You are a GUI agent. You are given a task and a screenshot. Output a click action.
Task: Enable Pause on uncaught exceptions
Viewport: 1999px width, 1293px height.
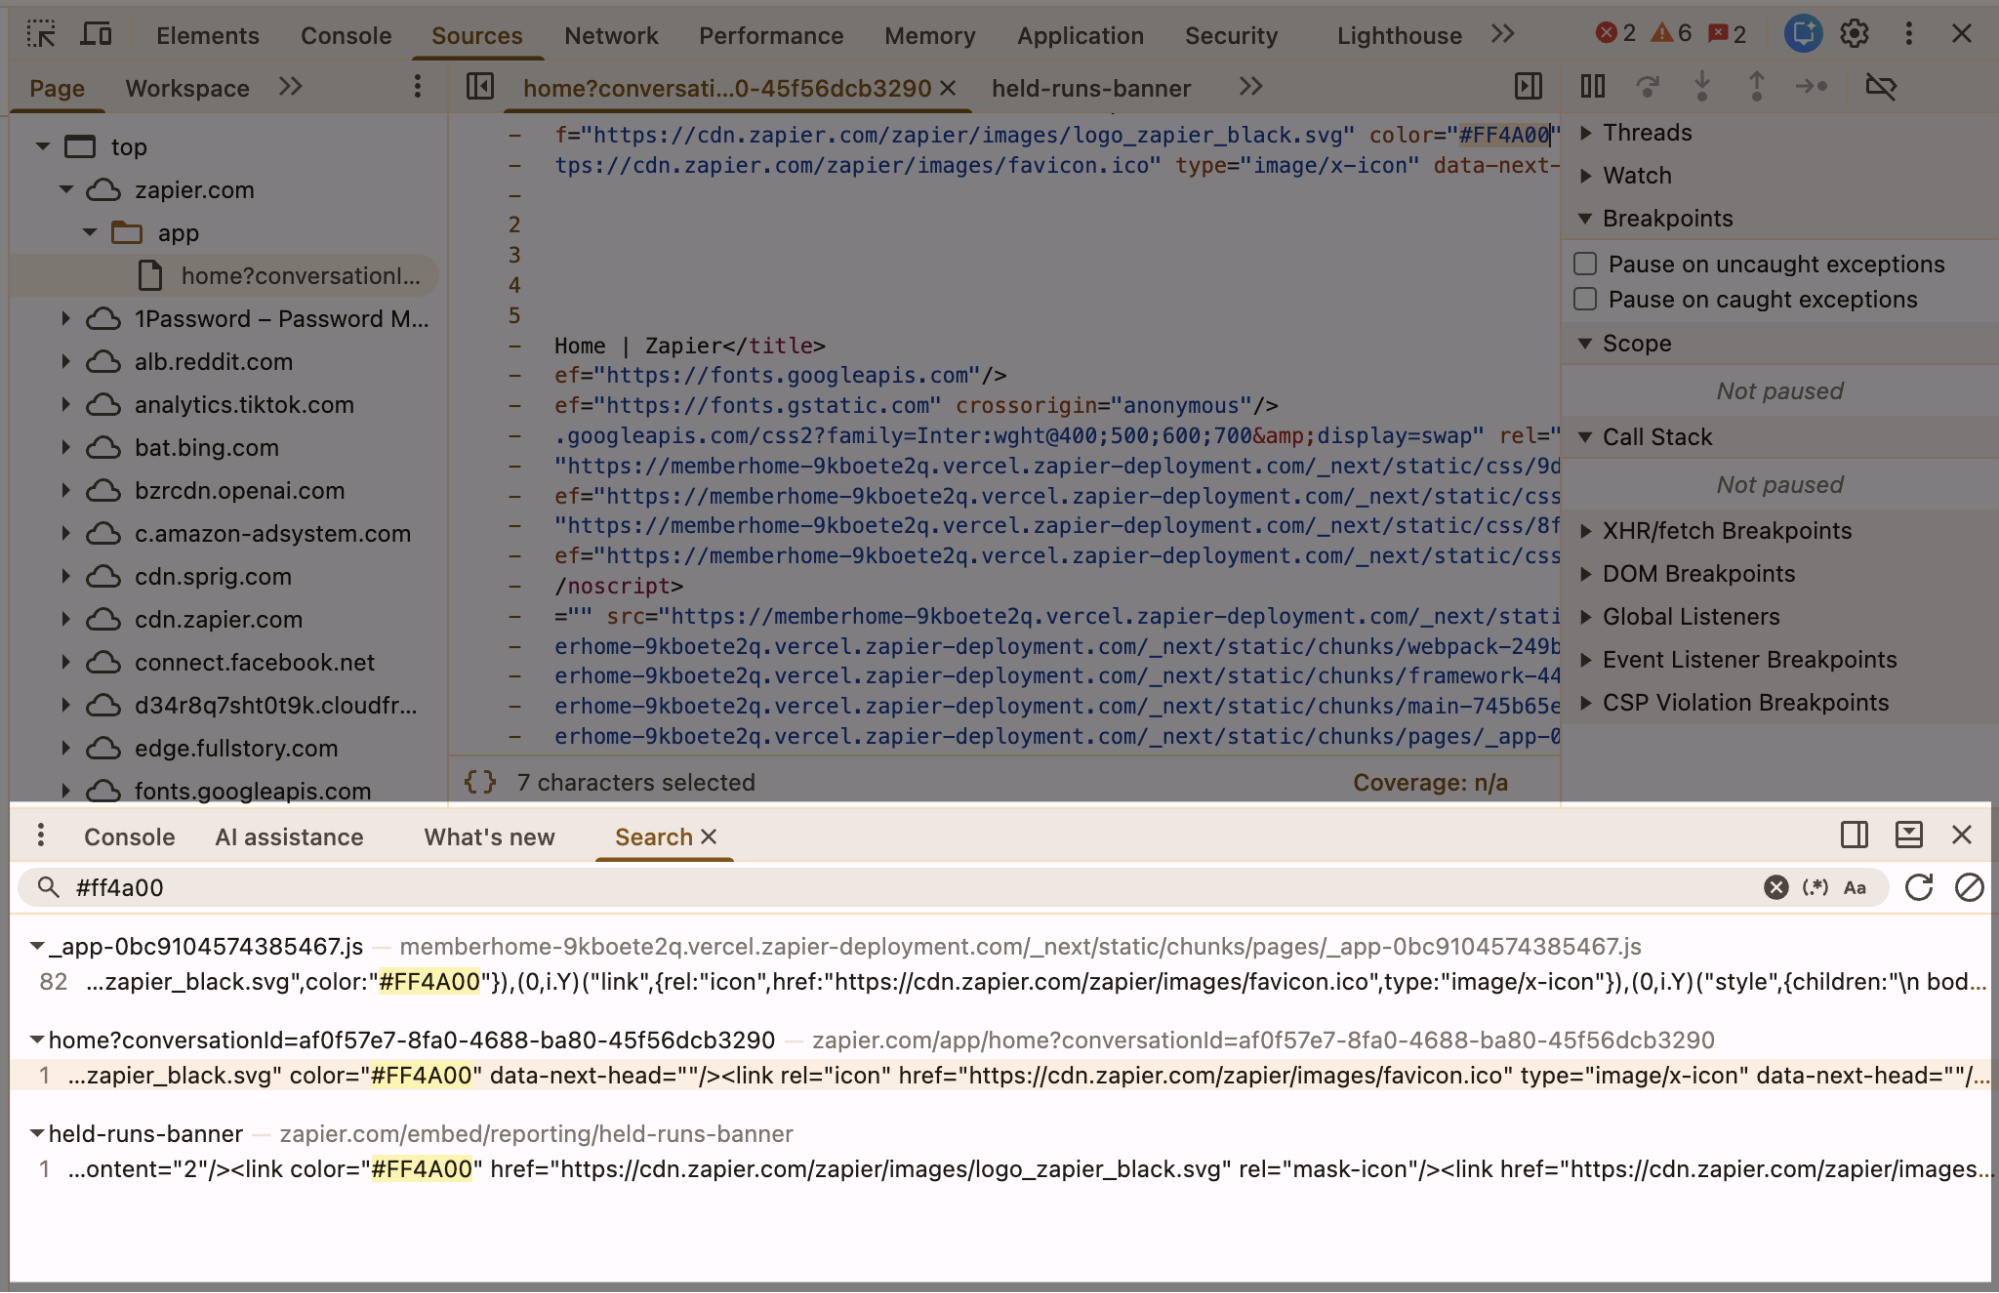pos(1585,264)
